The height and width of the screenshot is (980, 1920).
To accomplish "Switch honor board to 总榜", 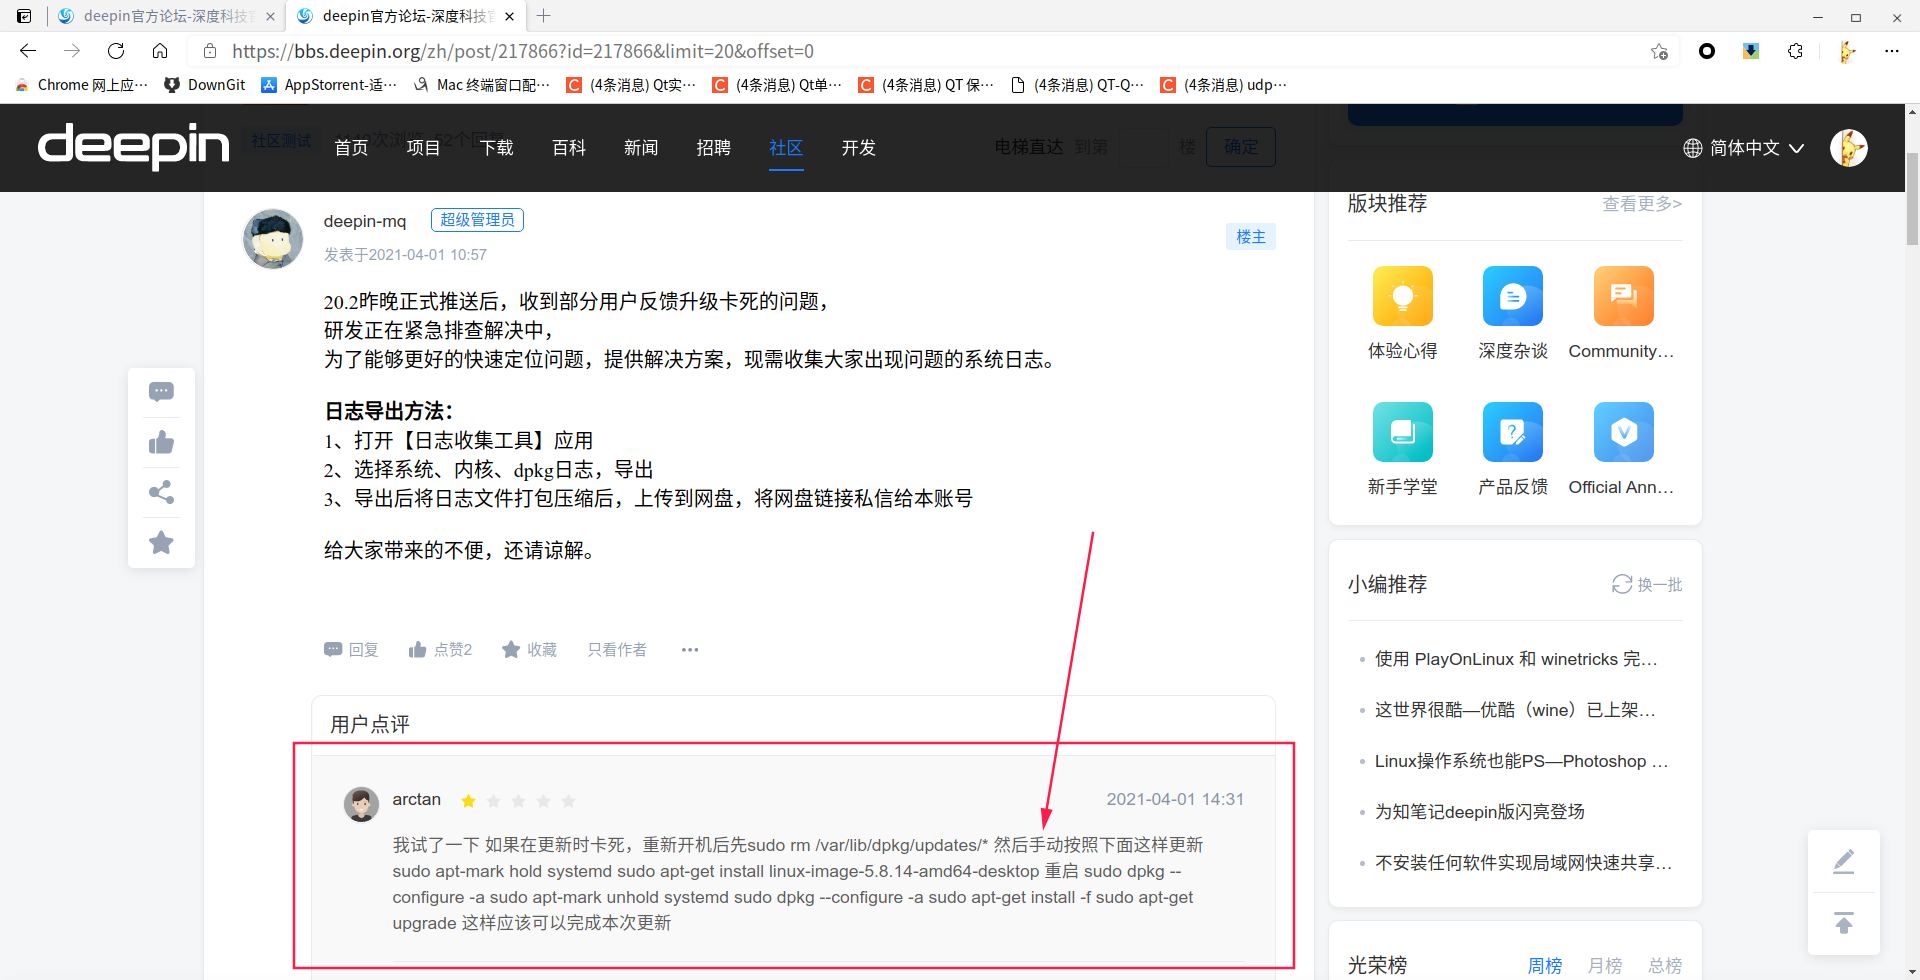I will point(1665,966).
